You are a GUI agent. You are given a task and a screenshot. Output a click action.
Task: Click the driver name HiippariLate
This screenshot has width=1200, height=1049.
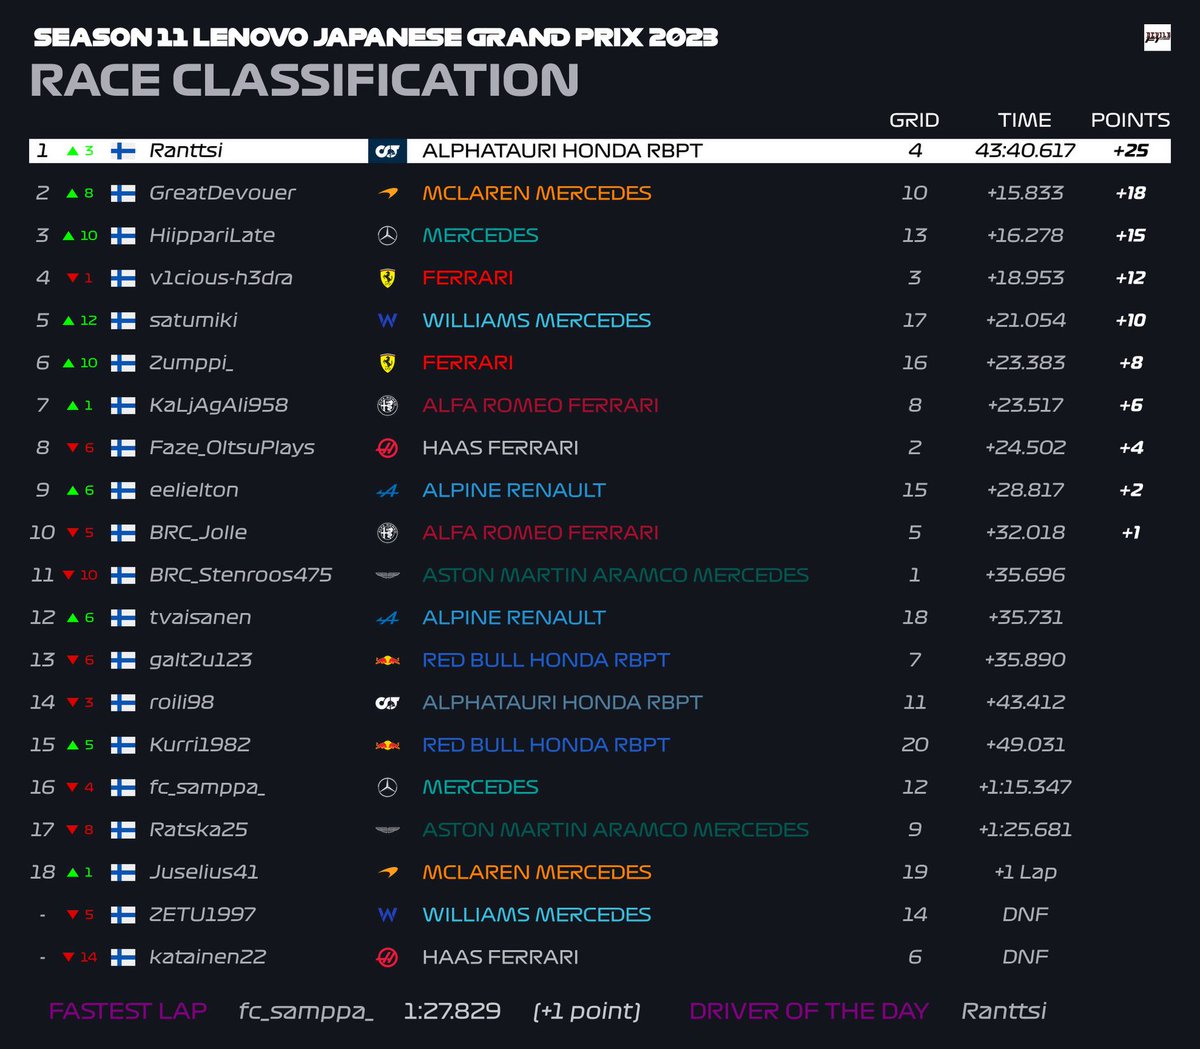click(x=212, y=236)
